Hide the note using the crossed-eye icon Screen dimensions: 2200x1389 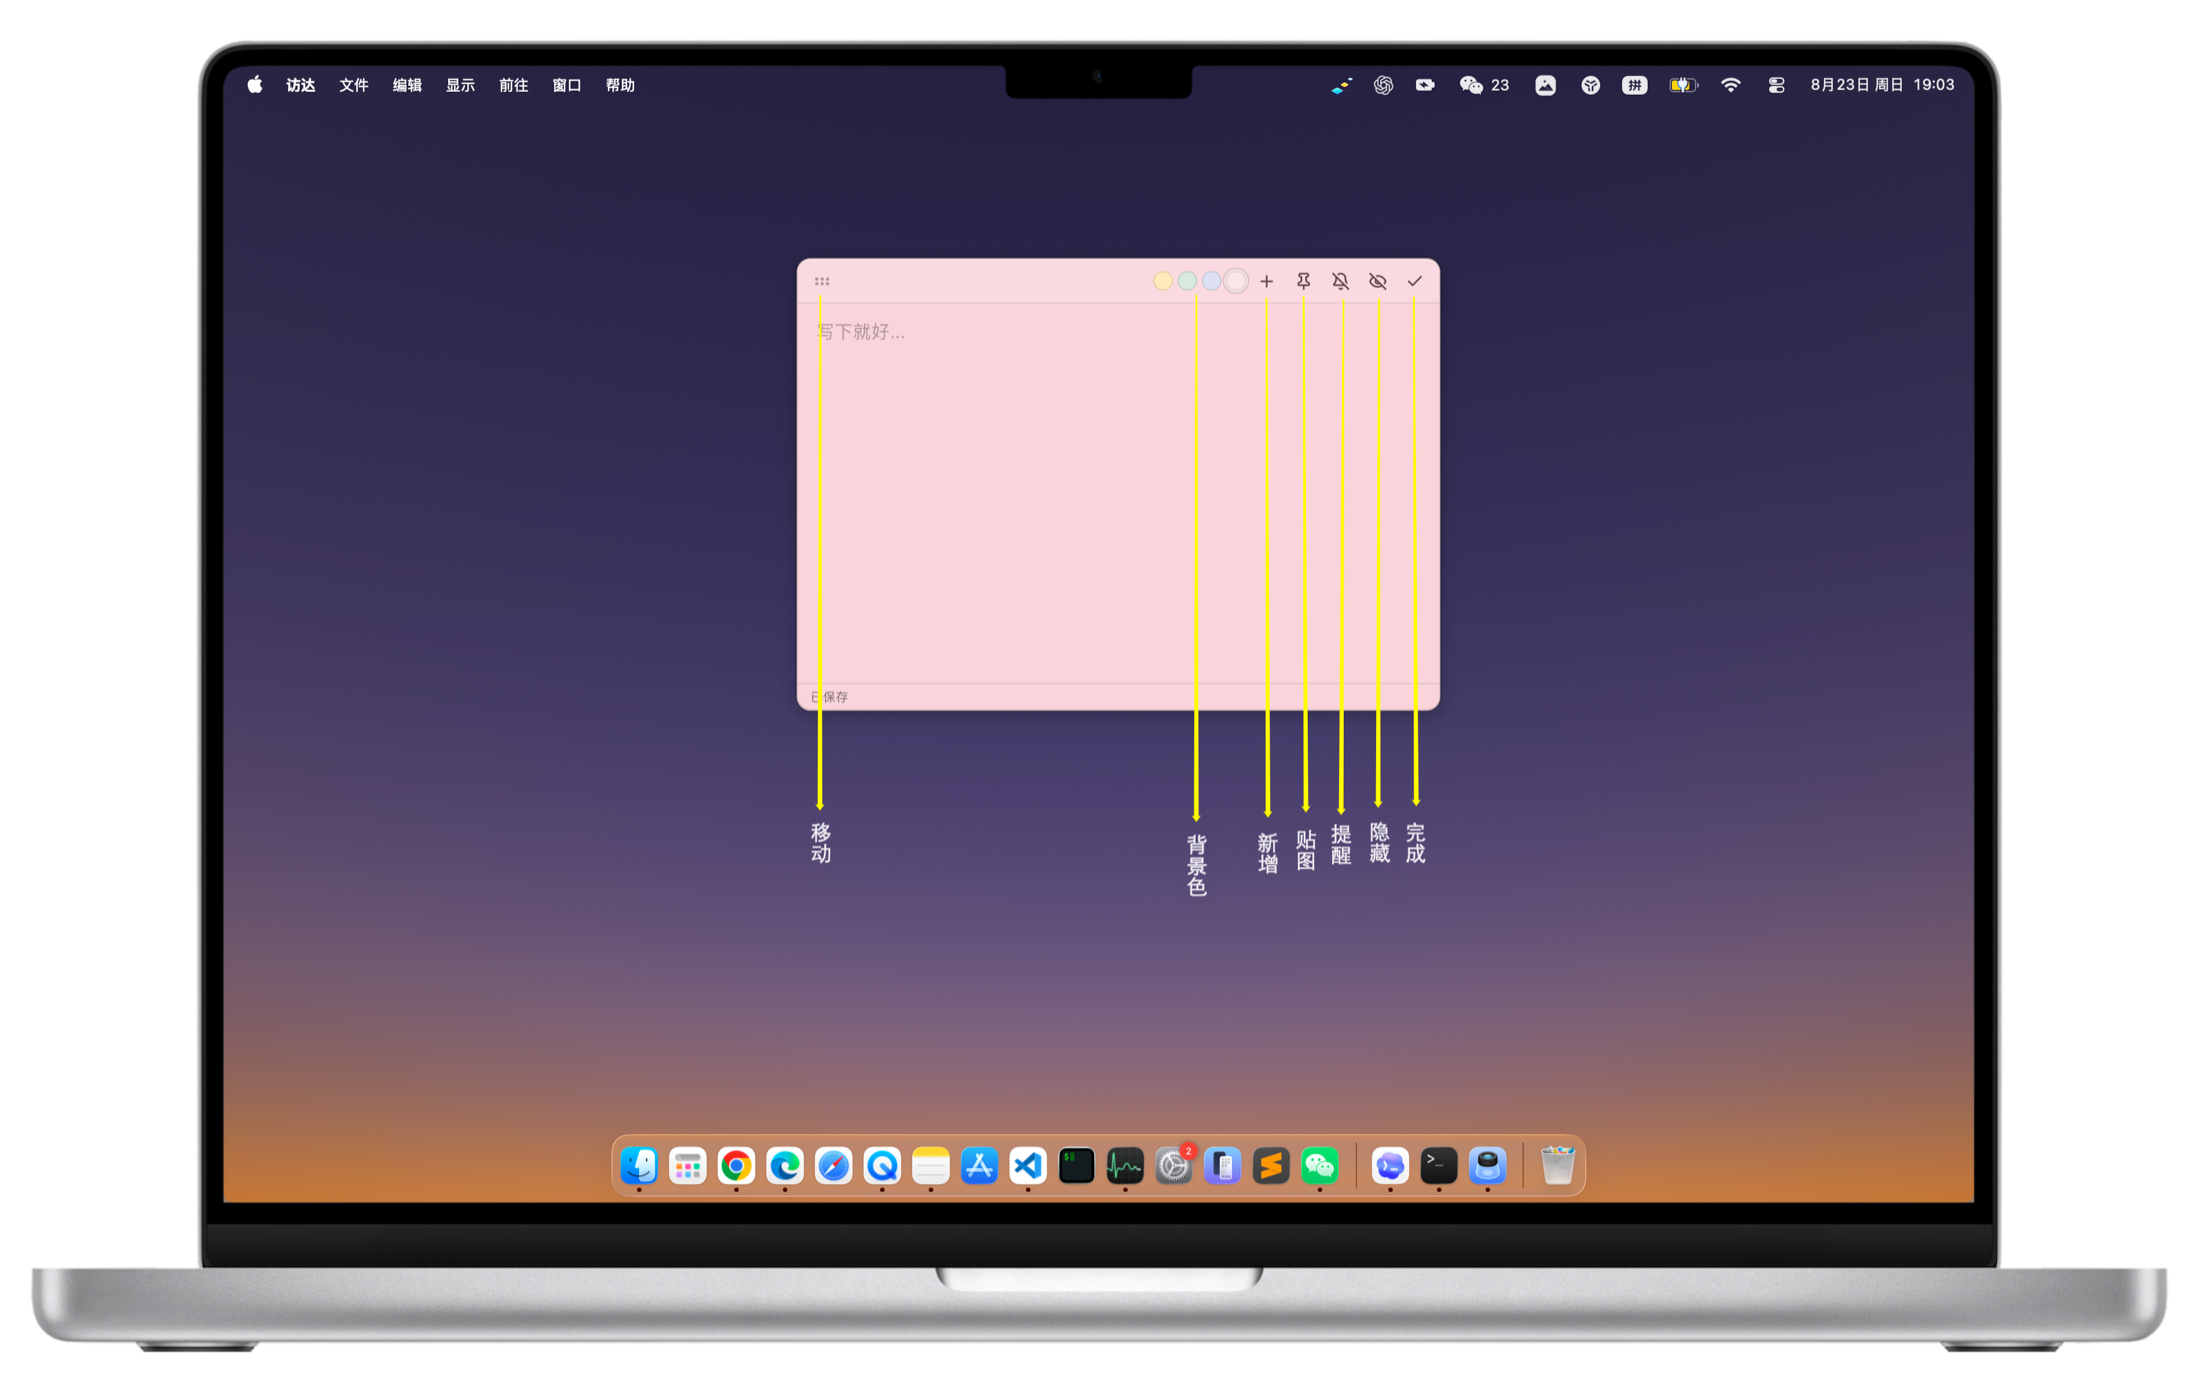point(1378,282)
